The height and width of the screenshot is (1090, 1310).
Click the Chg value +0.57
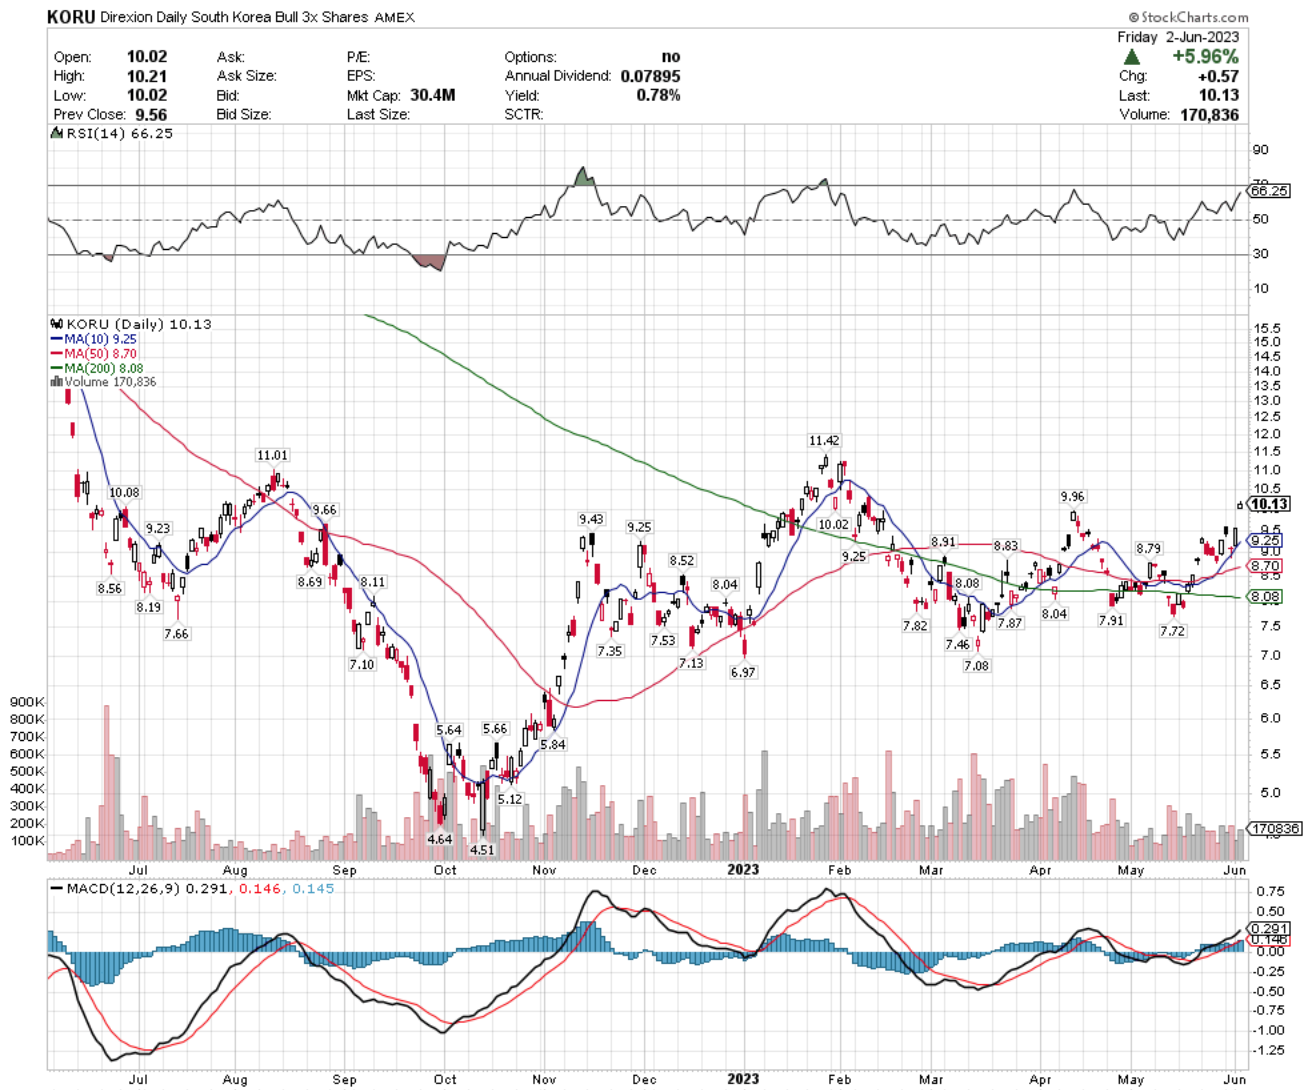(x=1219, y=76)
